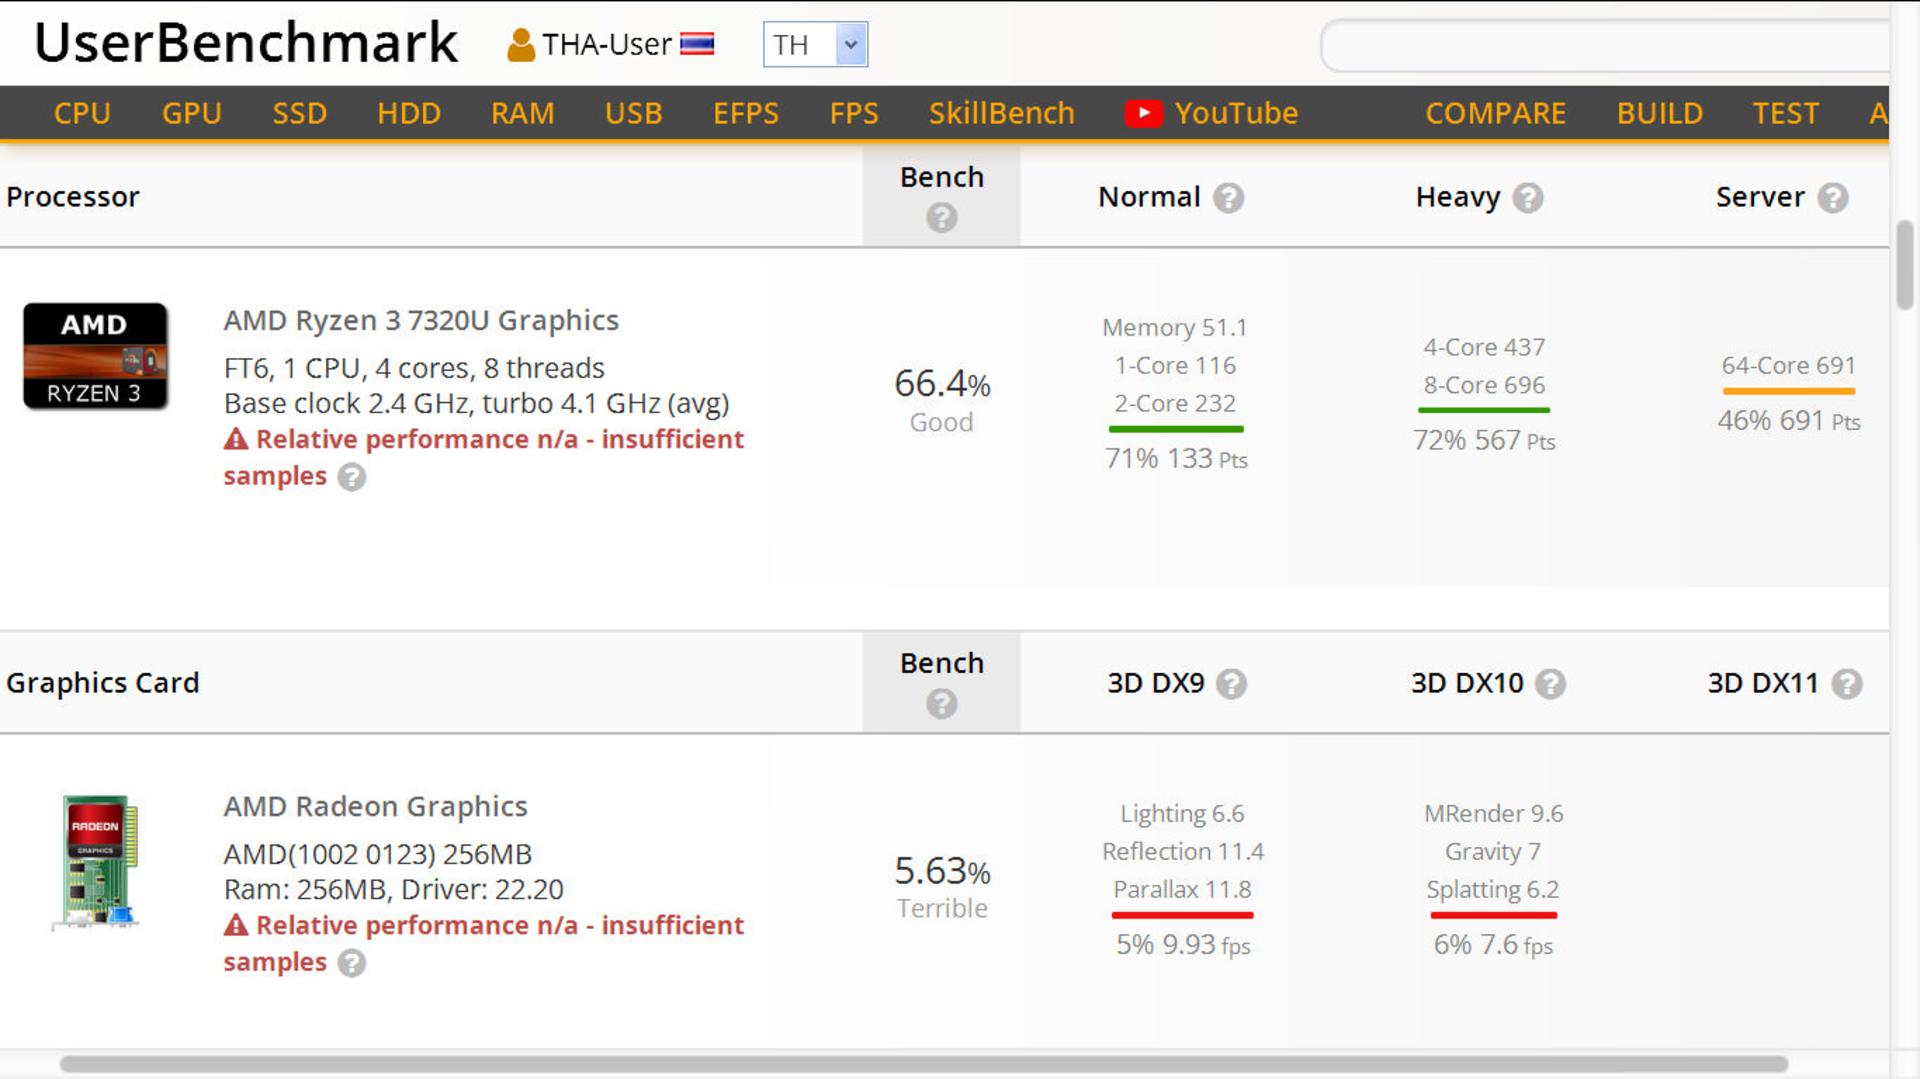
Task: Click the help icon next to 3D DX9
Action: point(1231,684)
